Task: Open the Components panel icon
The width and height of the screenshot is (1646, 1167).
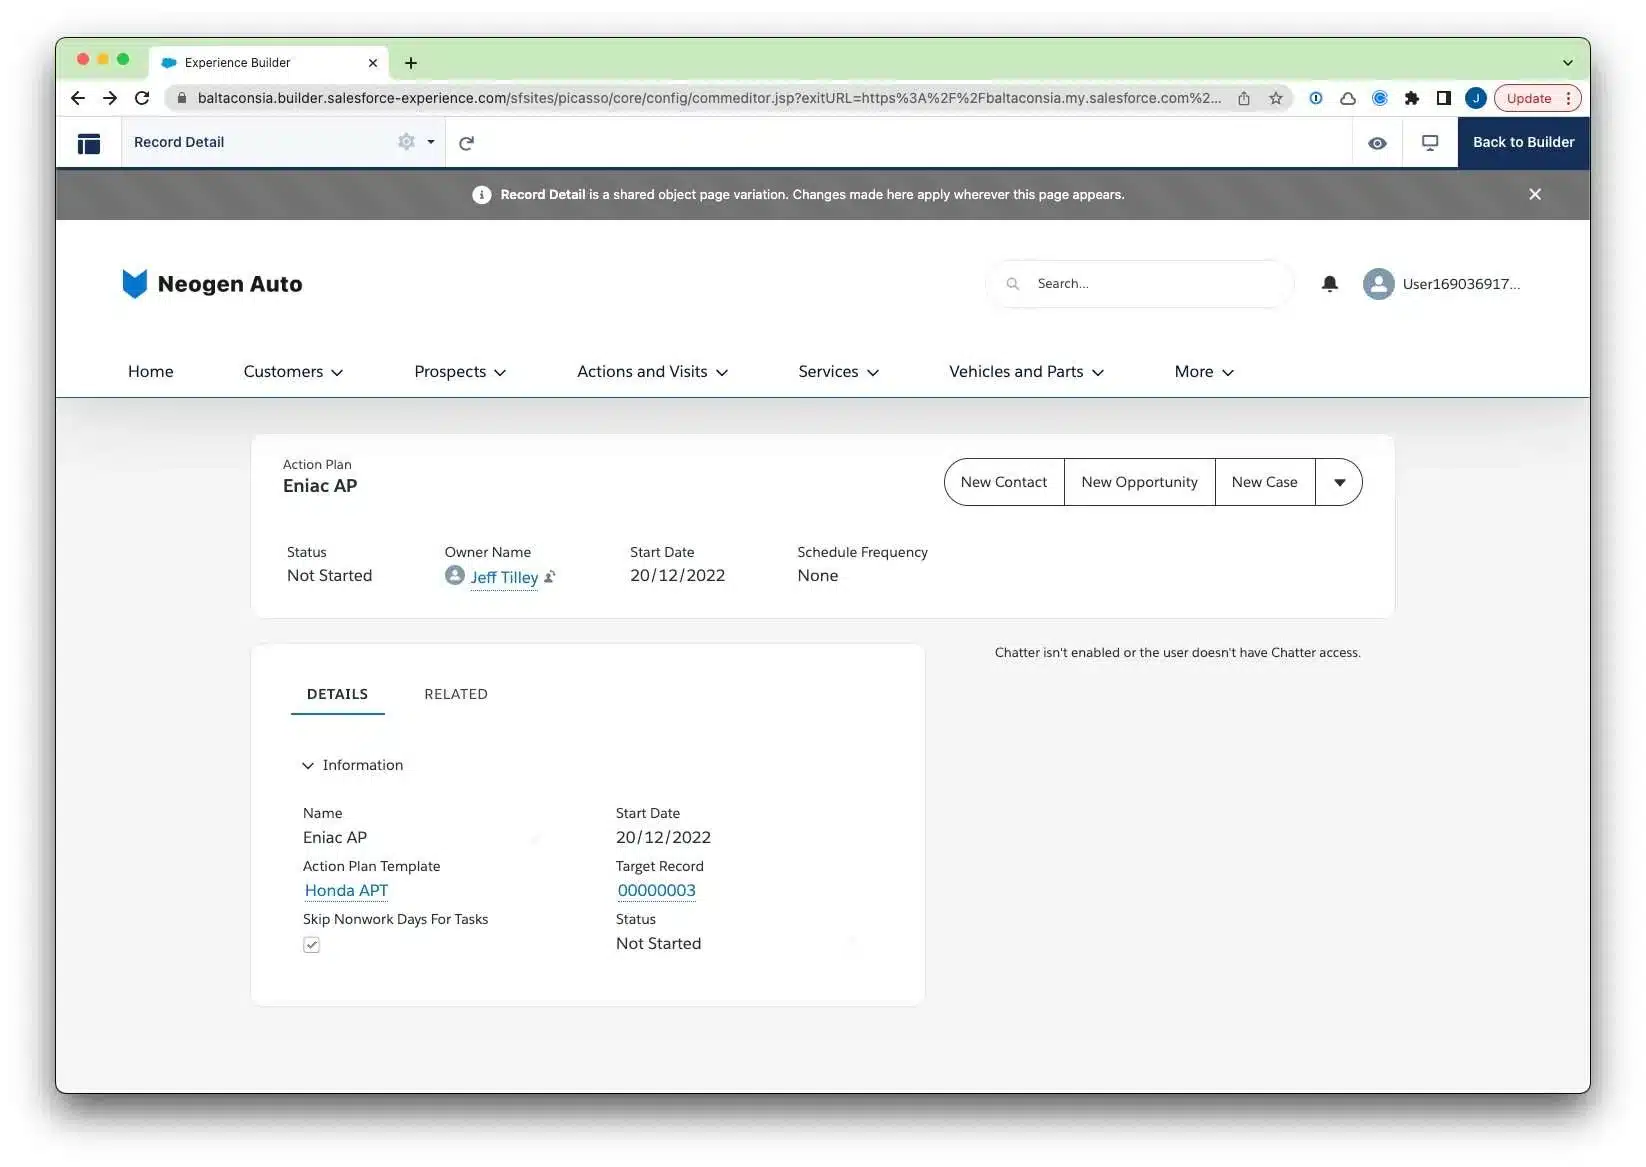Action: pyautogui.click(x=89, y=143)
